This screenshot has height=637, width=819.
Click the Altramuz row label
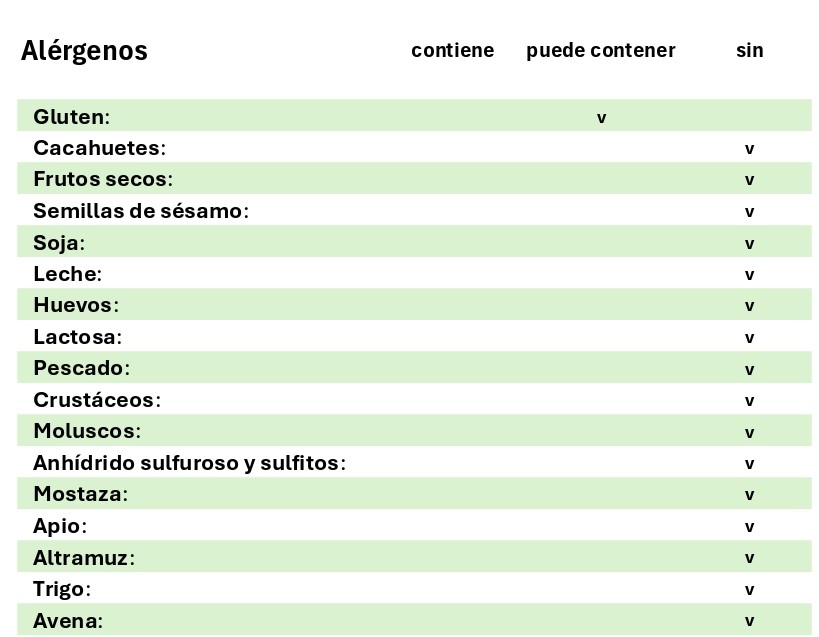83,558
